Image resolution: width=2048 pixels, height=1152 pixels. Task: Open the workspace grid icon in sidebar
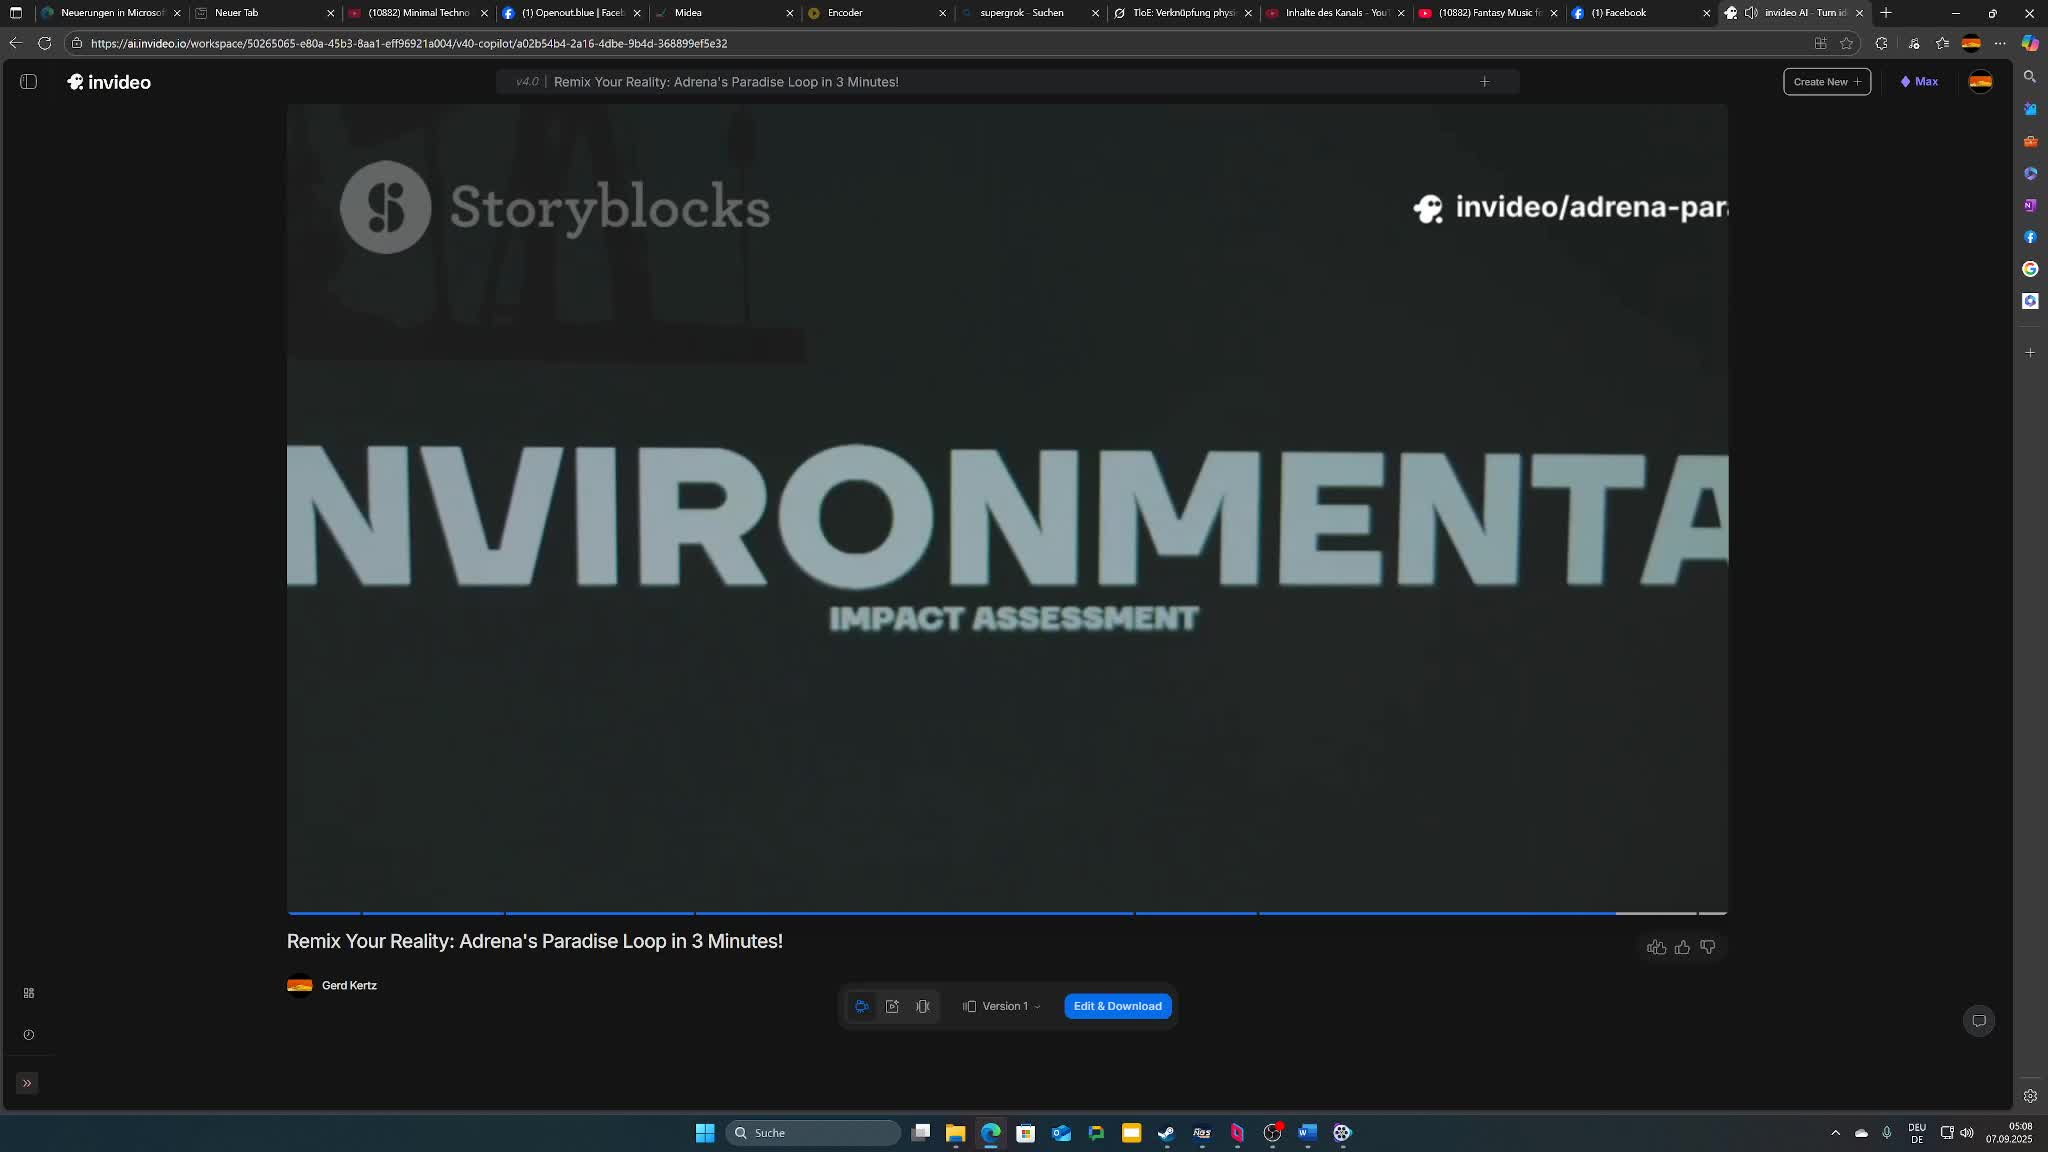tap(28, 993)
